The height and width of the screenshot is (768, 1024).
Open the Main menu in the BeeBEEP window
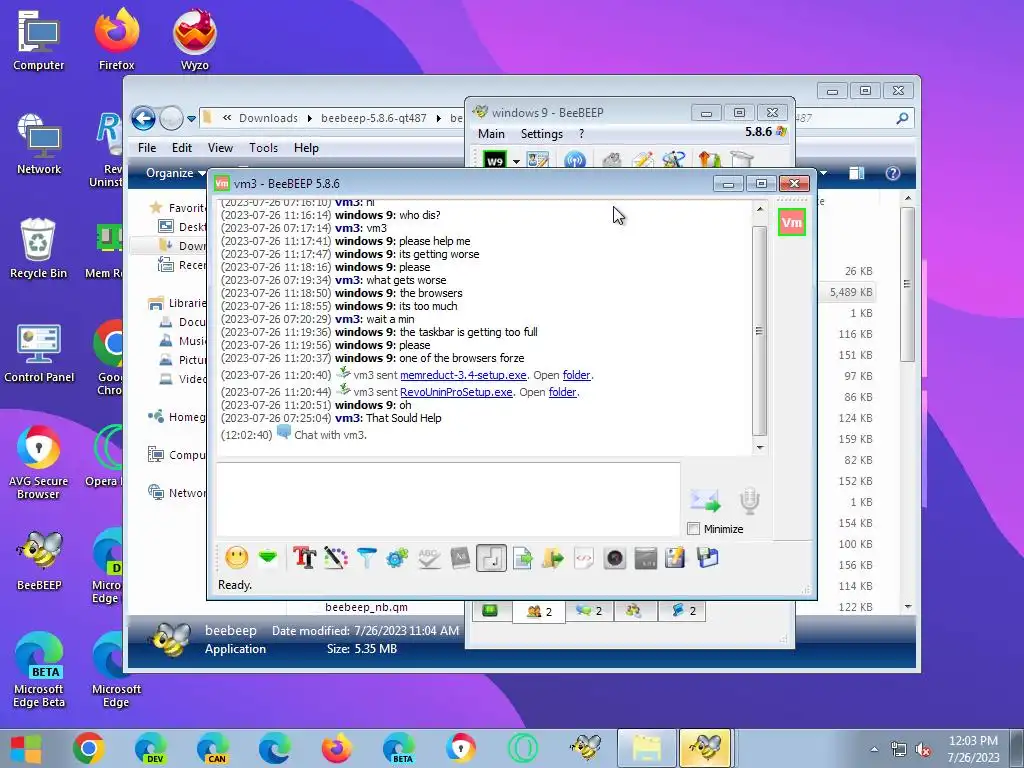tap(491, 133)
